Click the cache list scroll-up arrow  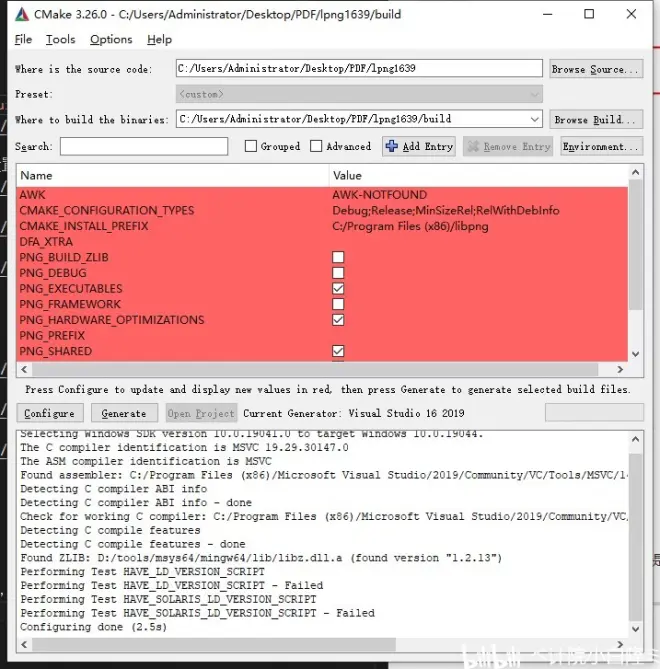tap(635, 172)
